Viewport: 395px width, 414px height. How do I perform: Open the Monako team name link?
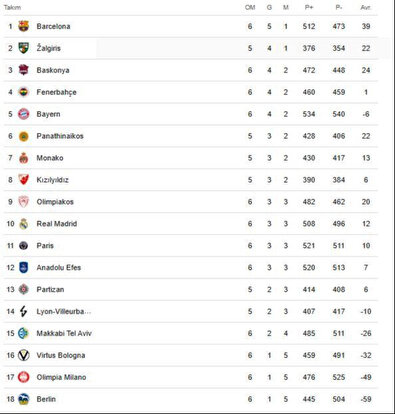pos(50,158)
